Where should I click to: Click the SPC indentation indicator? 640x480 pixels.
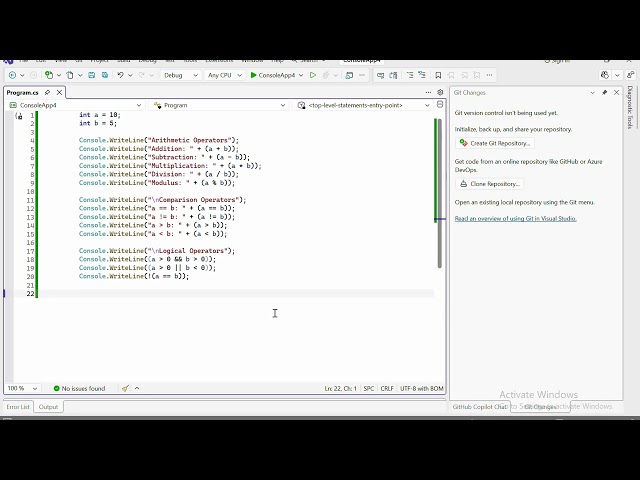point(369,389)
